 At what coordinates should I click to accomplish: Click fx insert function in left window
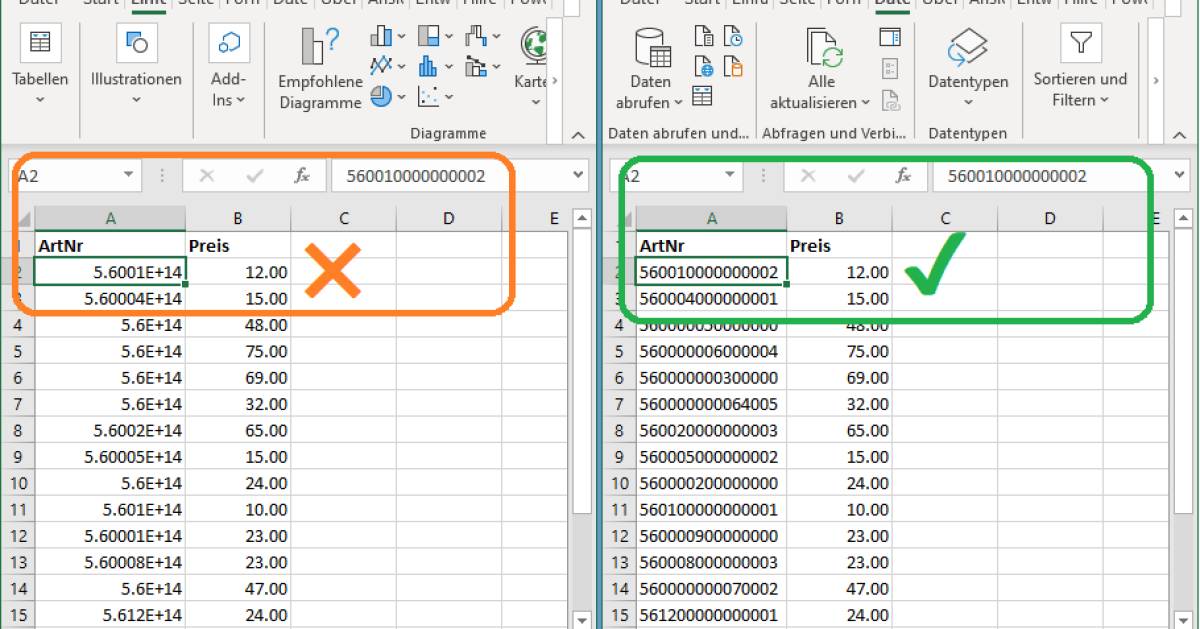tap(302, 176)
